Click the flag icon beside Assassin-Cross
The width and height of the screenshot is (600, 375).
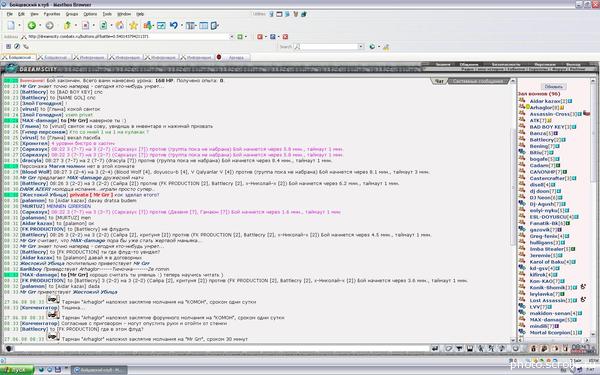tap(587, 114)
